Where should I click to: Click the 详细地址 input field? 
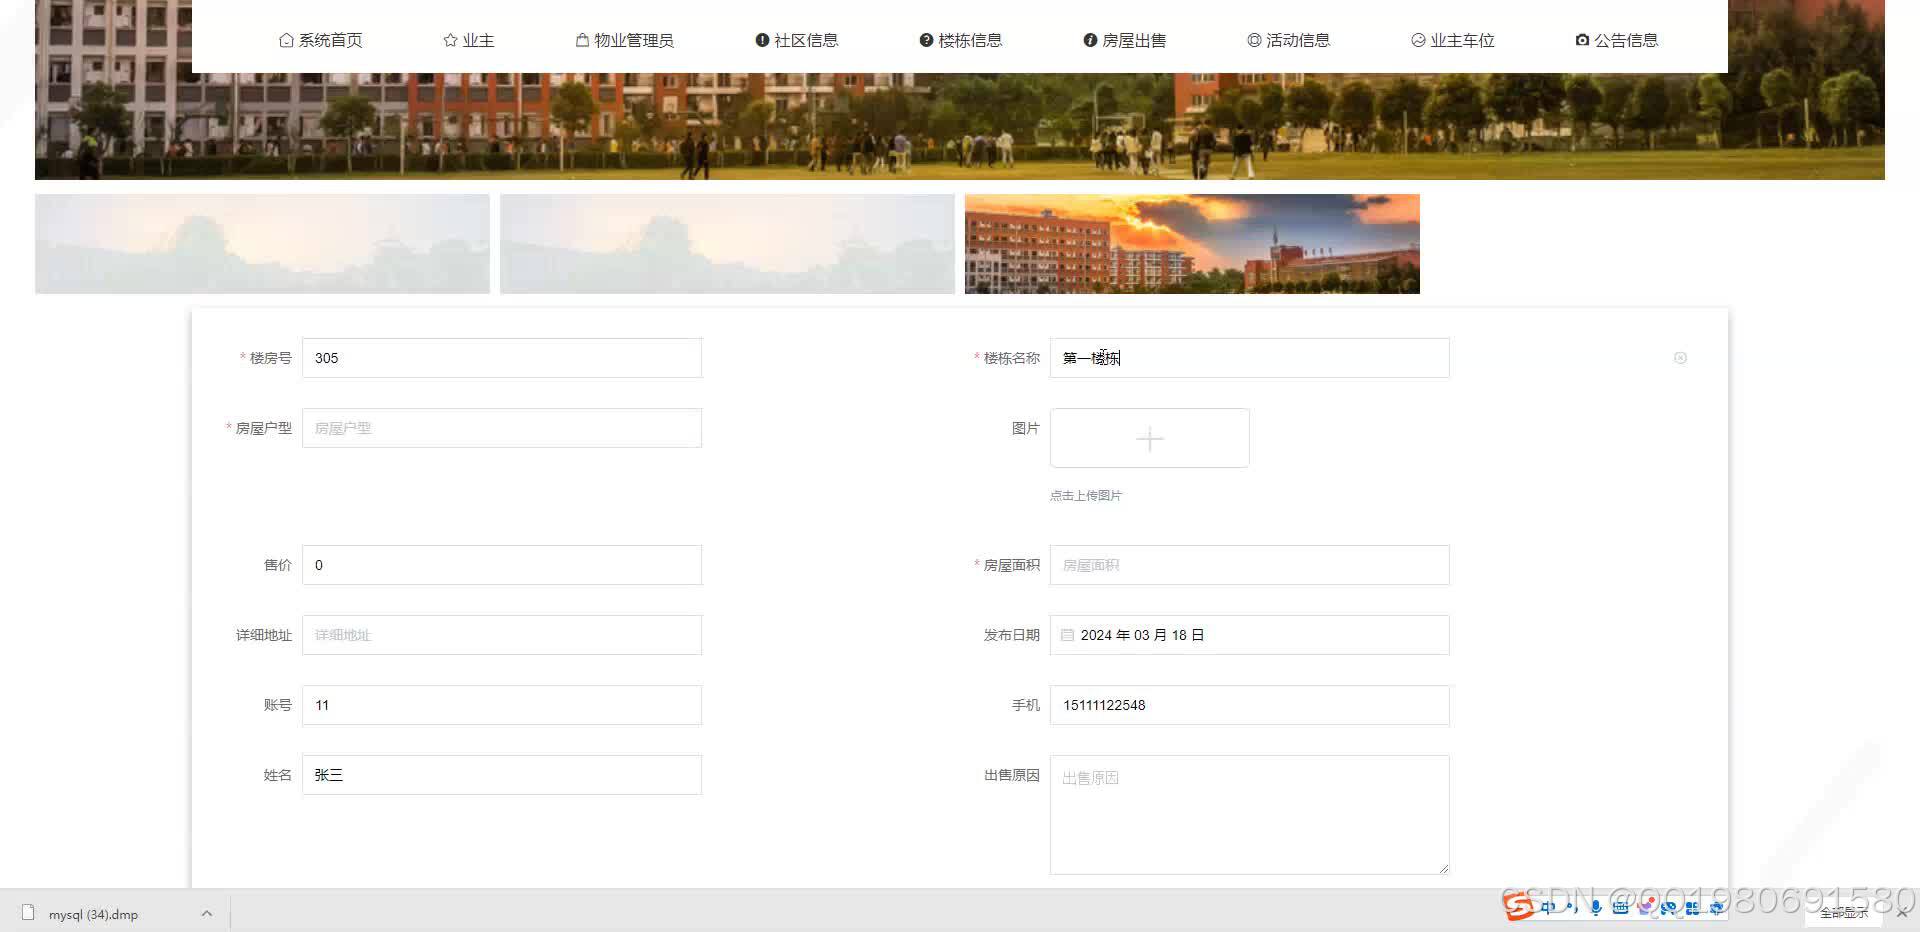click(502, 635)
